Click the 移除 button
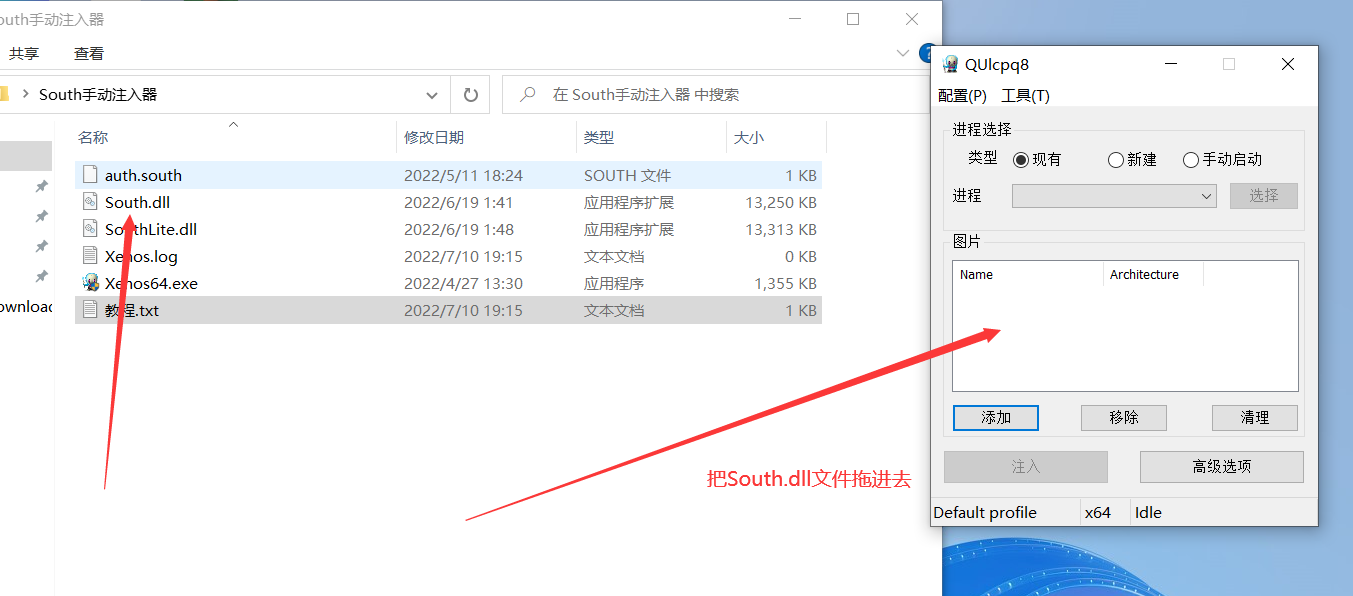 coord(1124,418)
